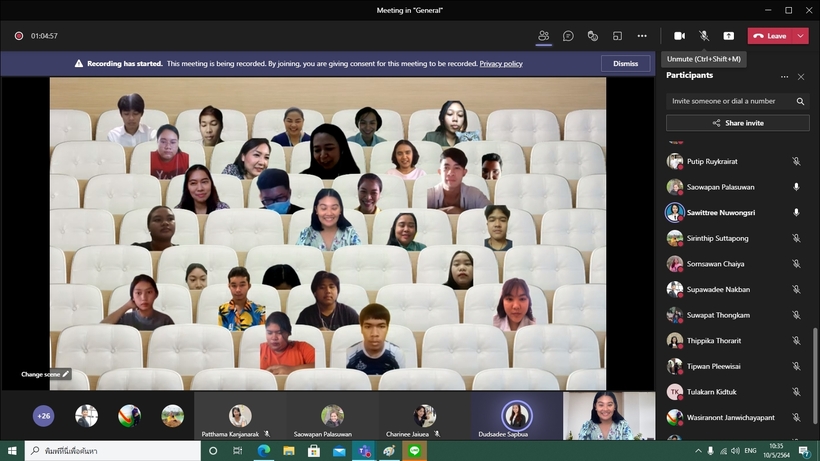Toggle the camera on or off
Viewport: 820px width, 461px height.
[x=679, y=36]
